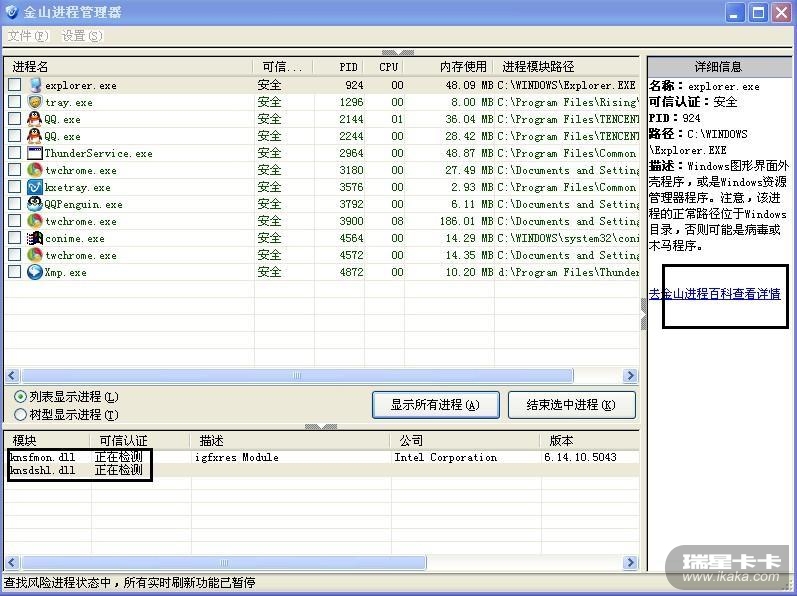This screenshot has width=797, height=596.
Task: Sort by 内存使用 column header
Action: [x=449, y=67]
